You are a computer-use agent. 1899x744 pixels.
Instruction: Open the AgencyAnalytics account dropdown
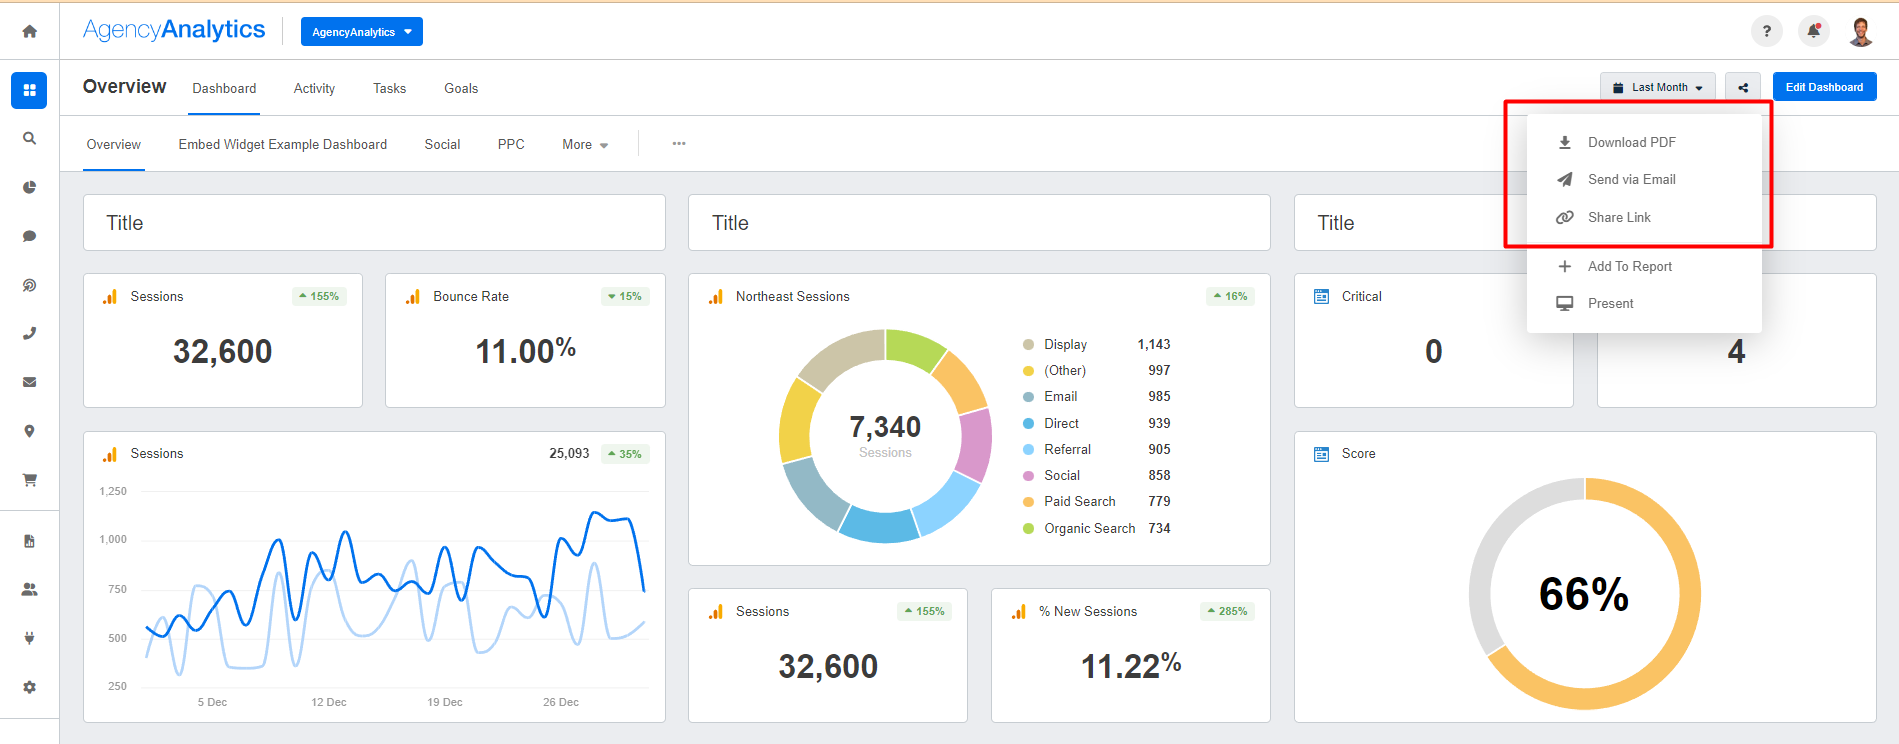[x=361, y=32]
